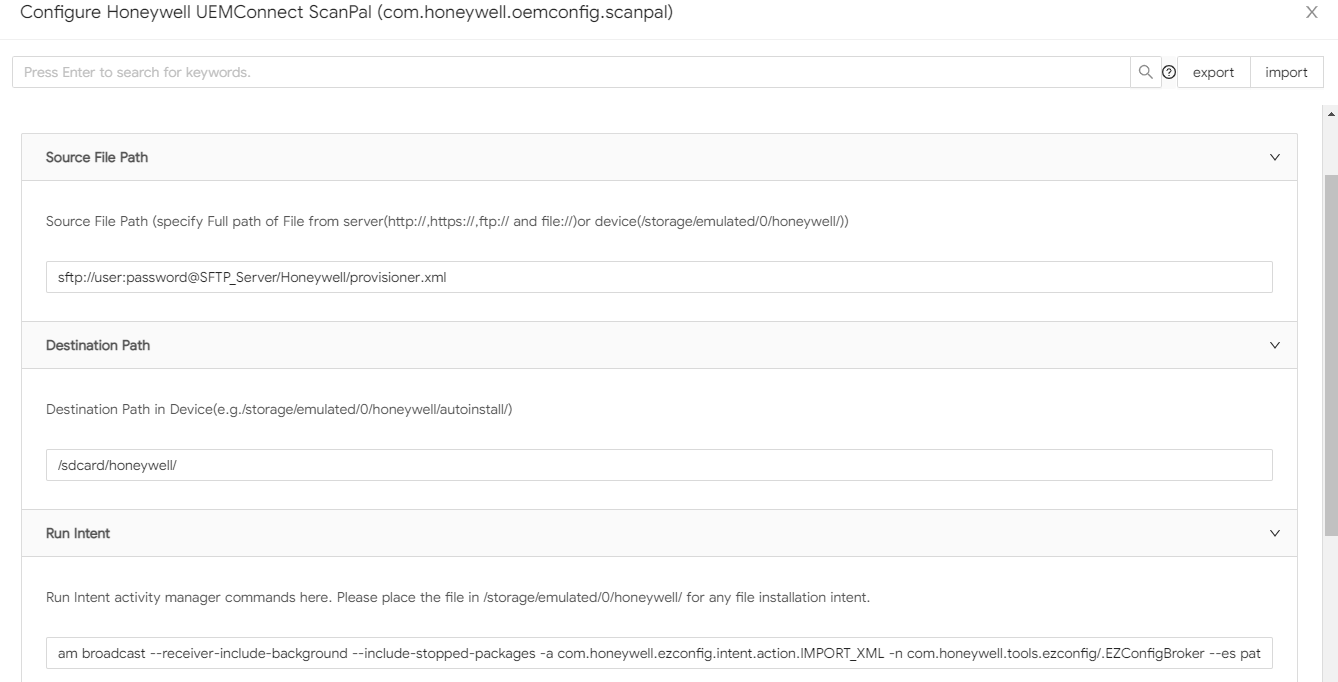Click the import button
Image resolution: width=1338 pixels, height=682 pixels.
(1287, 72)
